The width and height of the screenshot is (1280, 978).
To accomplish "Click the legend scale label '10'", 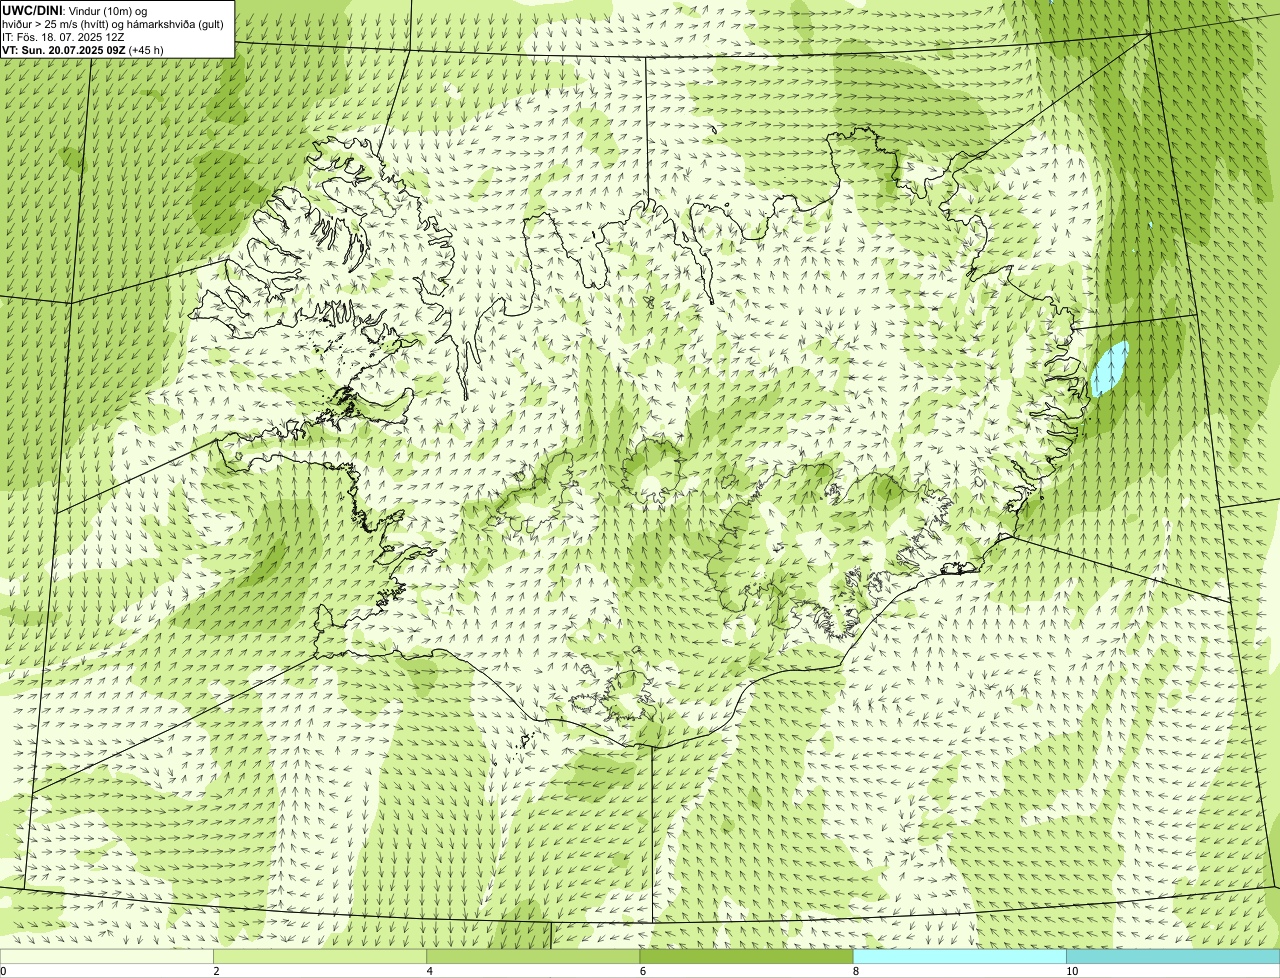I will (x=1072, y=971).
